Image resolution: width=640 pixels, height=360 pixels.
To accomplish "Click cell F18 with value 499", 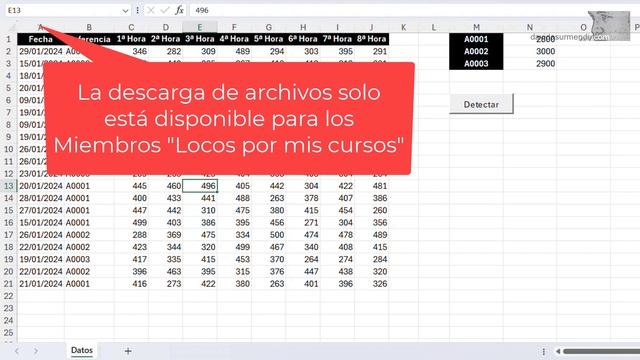I will (234, 247).
